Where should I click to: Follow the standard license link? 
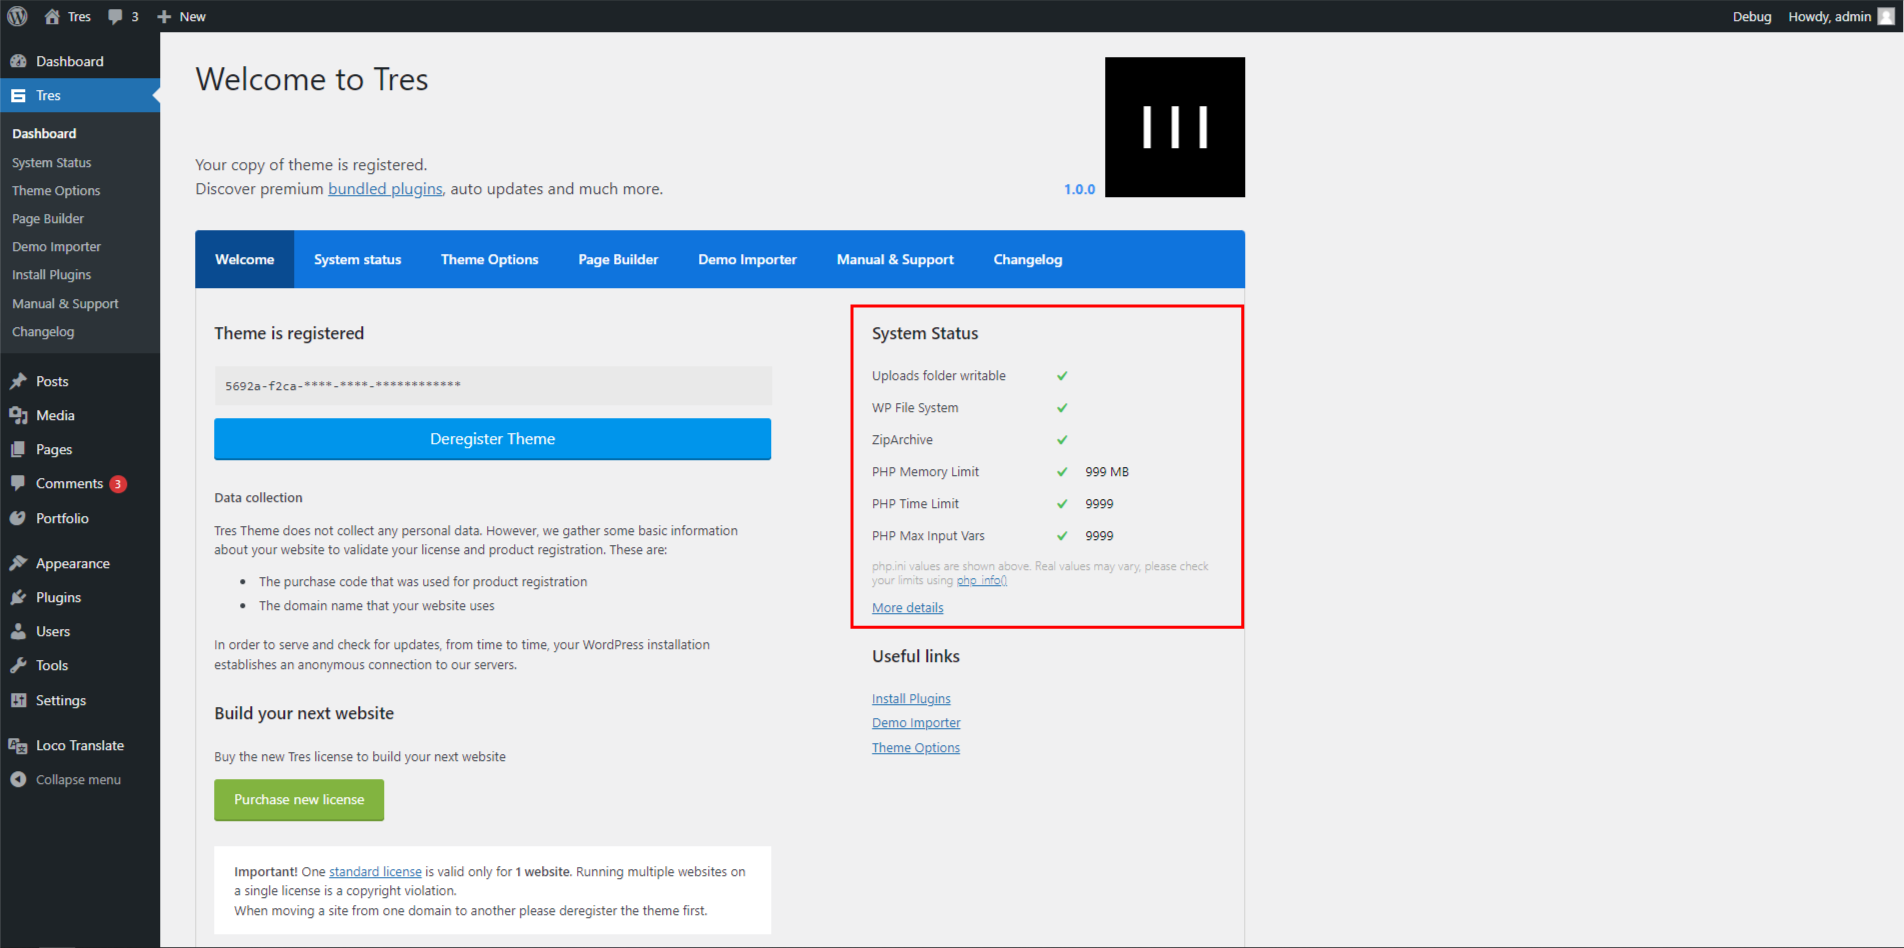pyautogui.click(x=375, y=872)
